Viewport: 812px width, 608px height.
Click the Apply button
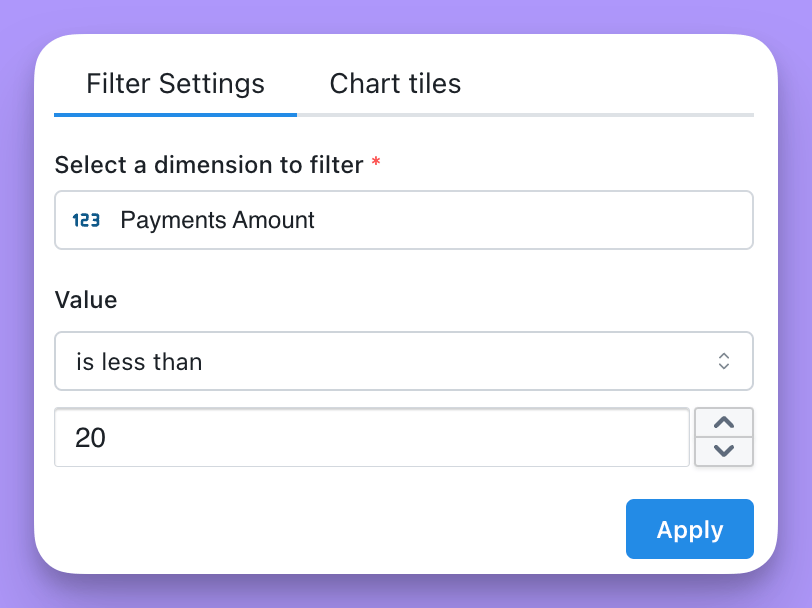point(690,529)
